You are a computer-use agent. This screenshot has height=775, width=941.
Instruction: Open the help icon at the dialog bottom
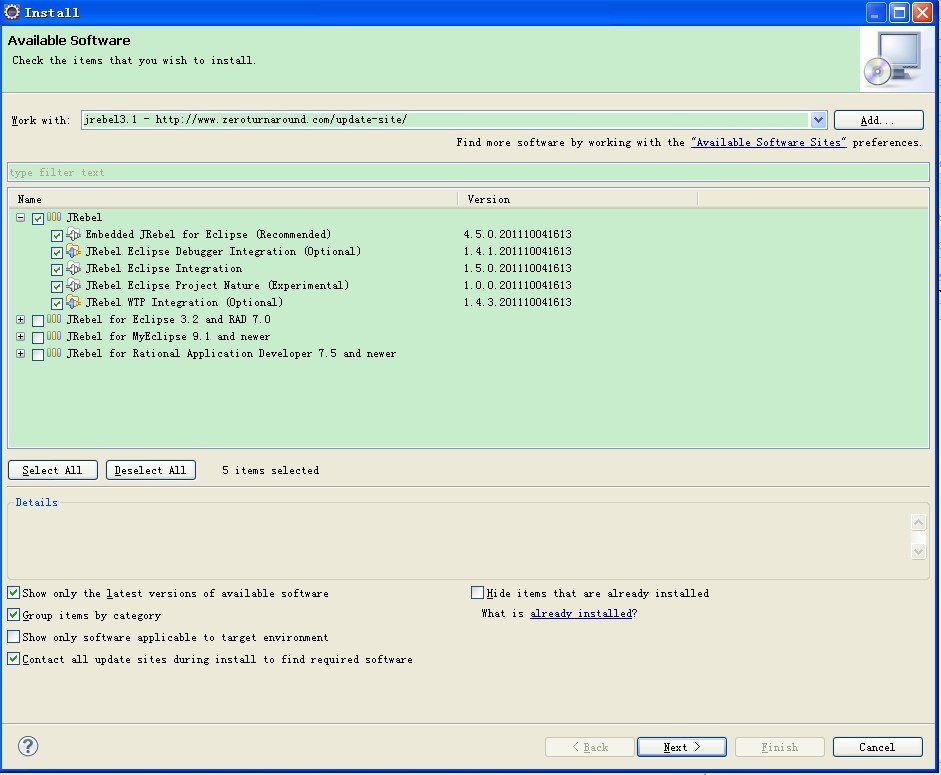28,746
